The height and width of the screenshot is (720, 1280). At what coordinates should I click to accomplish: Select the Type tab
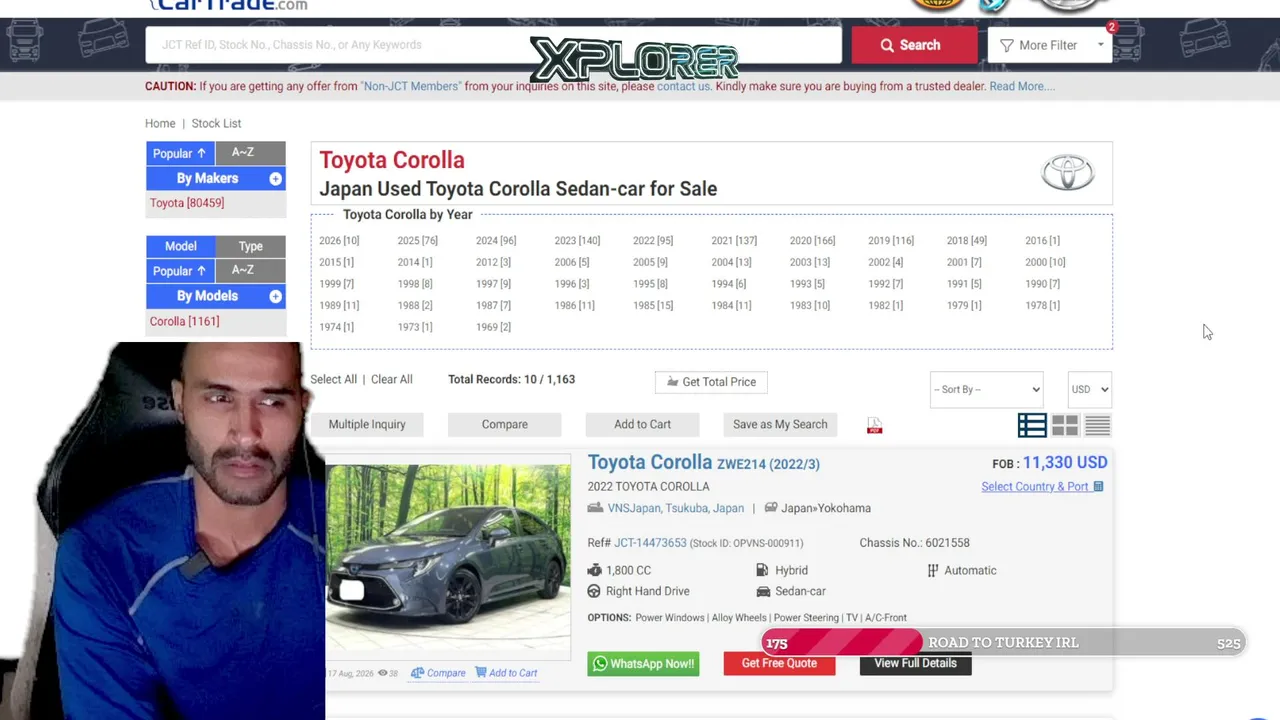coord(250,246)
